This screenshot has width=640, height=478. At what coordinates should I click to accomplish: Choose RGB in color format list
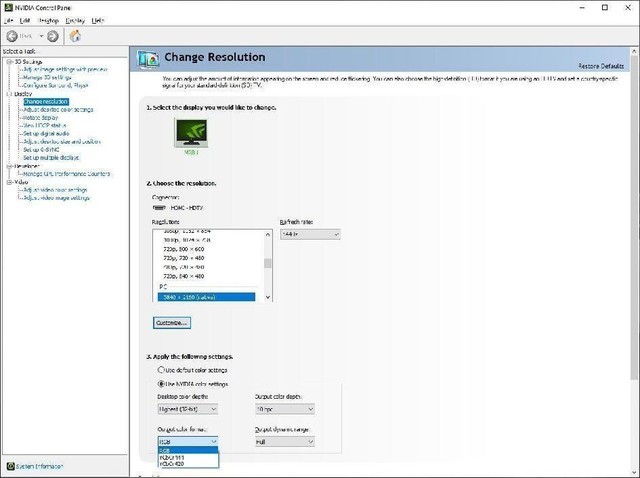pos(188,450)
